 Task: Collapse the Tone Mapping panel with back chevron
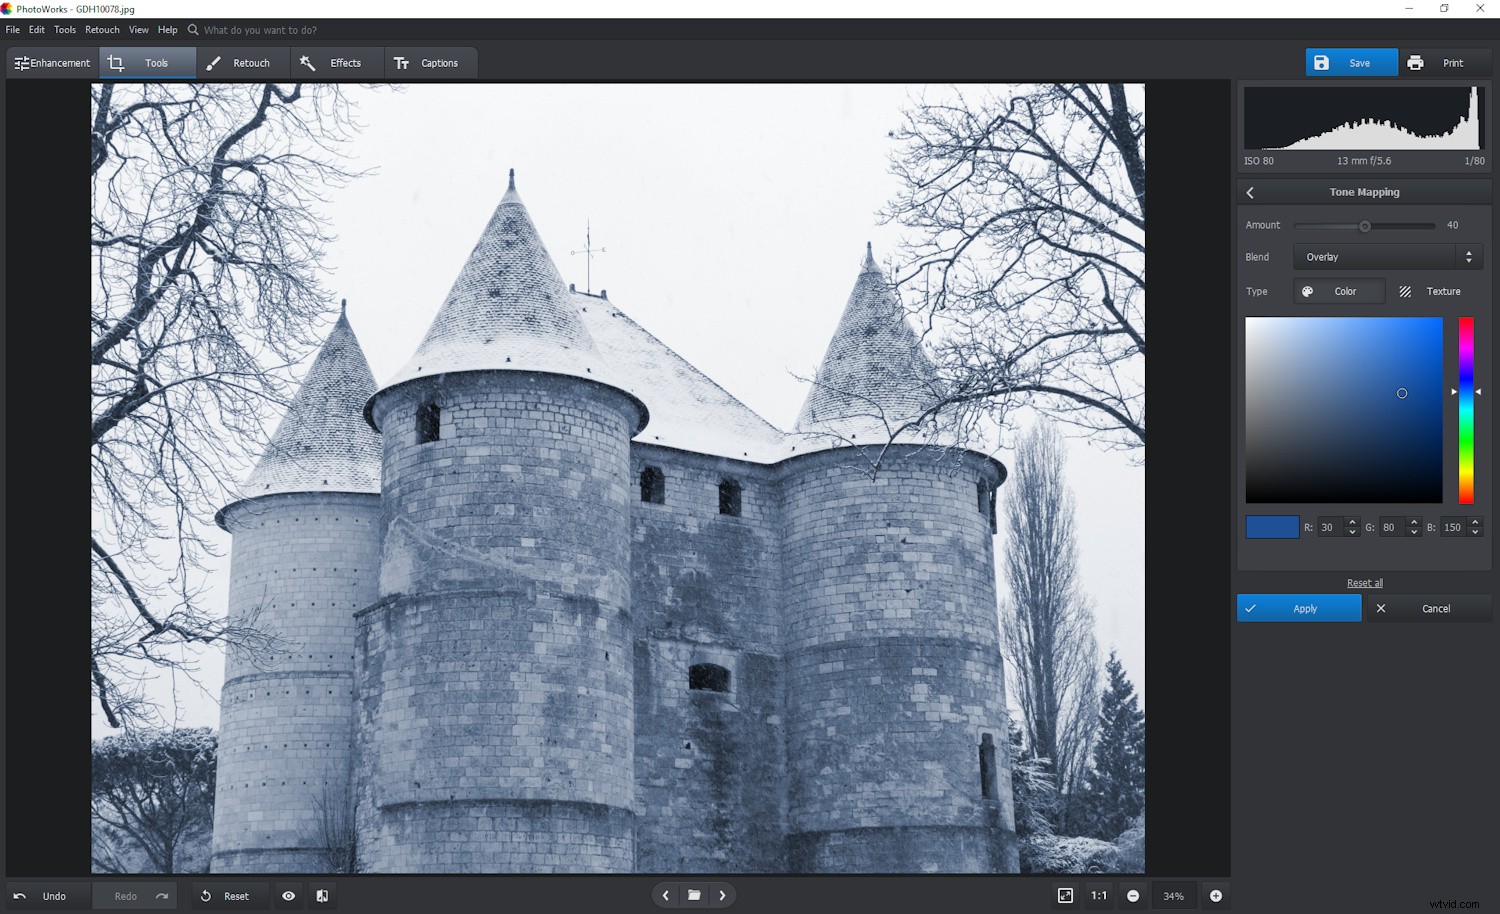[x=1249, y=191]
